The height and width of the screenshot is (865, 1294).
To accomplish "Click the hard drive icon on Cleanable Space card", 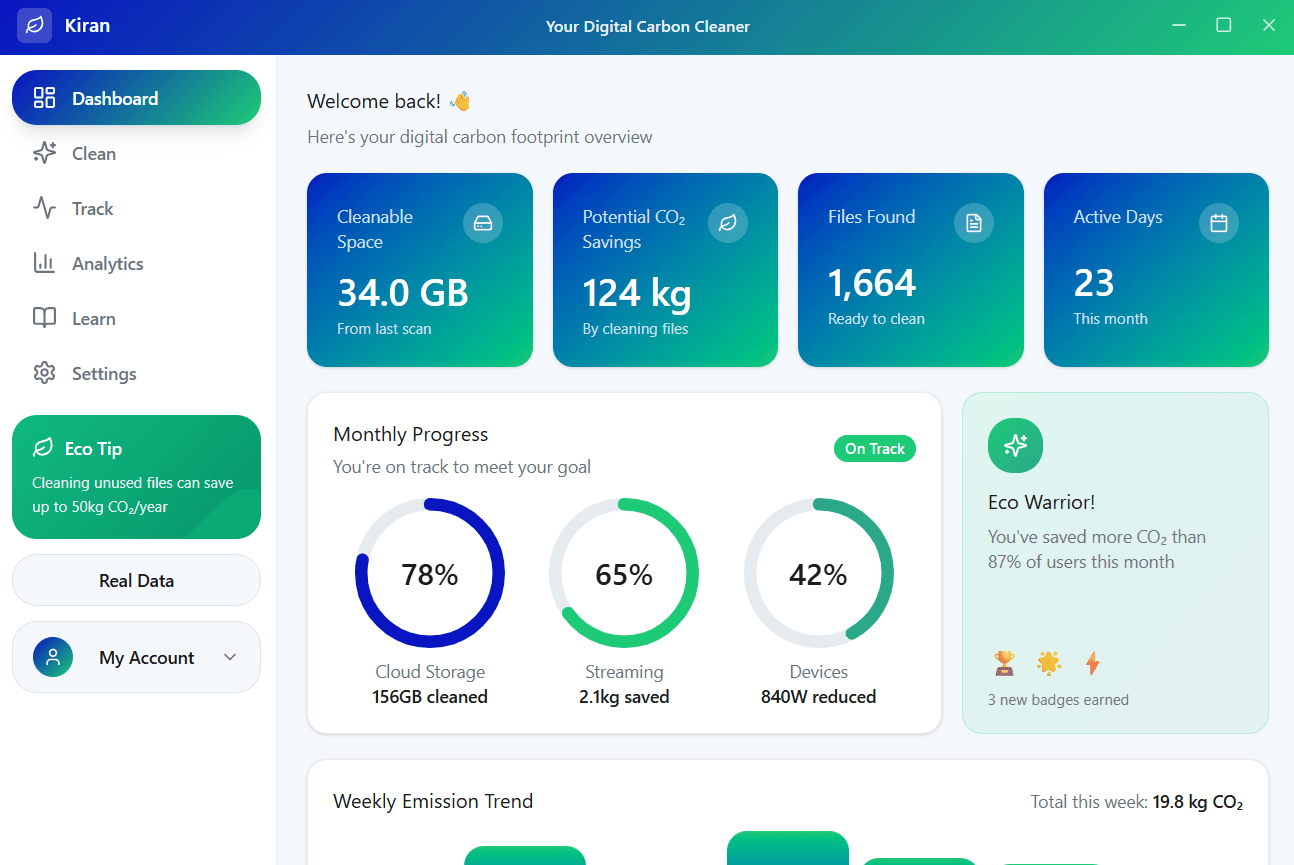I will (483, 223).
